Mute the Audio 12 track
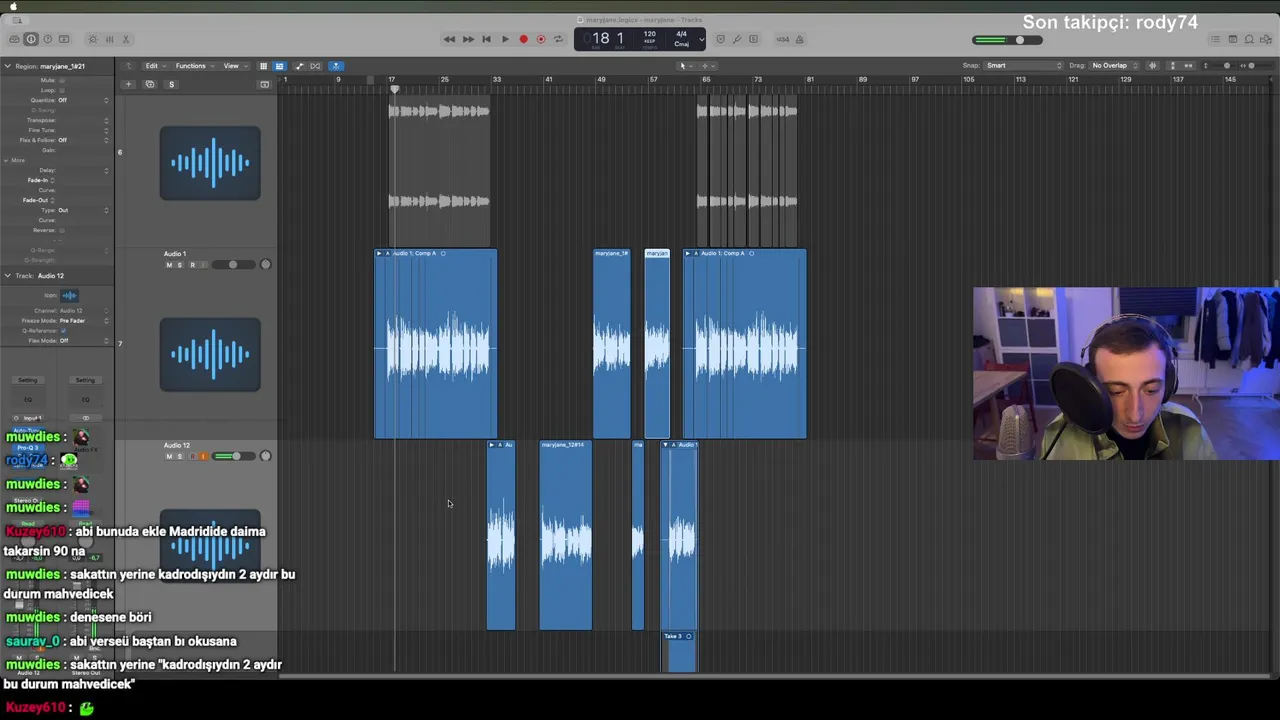Image resolution: width=1280 pixels, height=720 pixels. (x=169, y=456)
